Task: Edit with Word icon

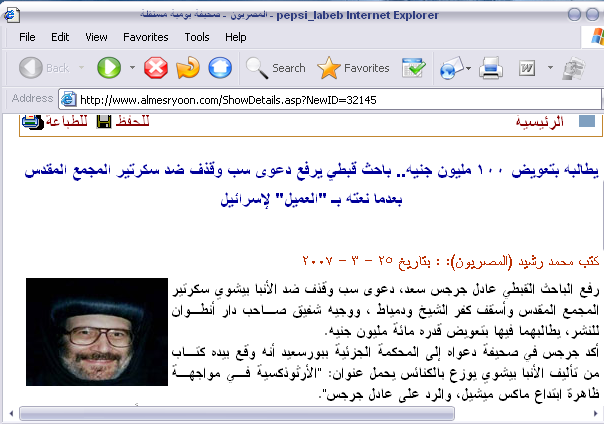Action: click(x=527, y=69)
